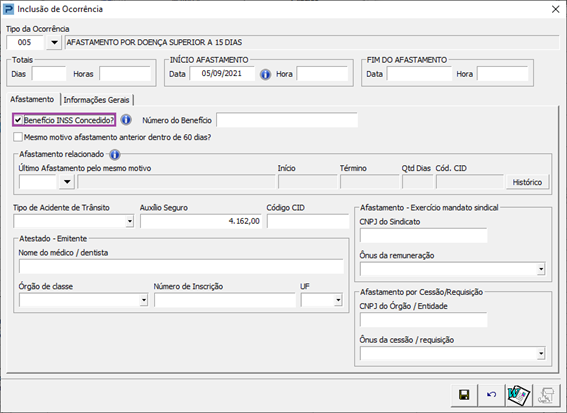Image resolution: width=567 pixels, height=413 pixels.
Task: Click the Afastamento por Doença Superior a 15 Dias description
Action: pyautogui.click(x=312, y=43)
